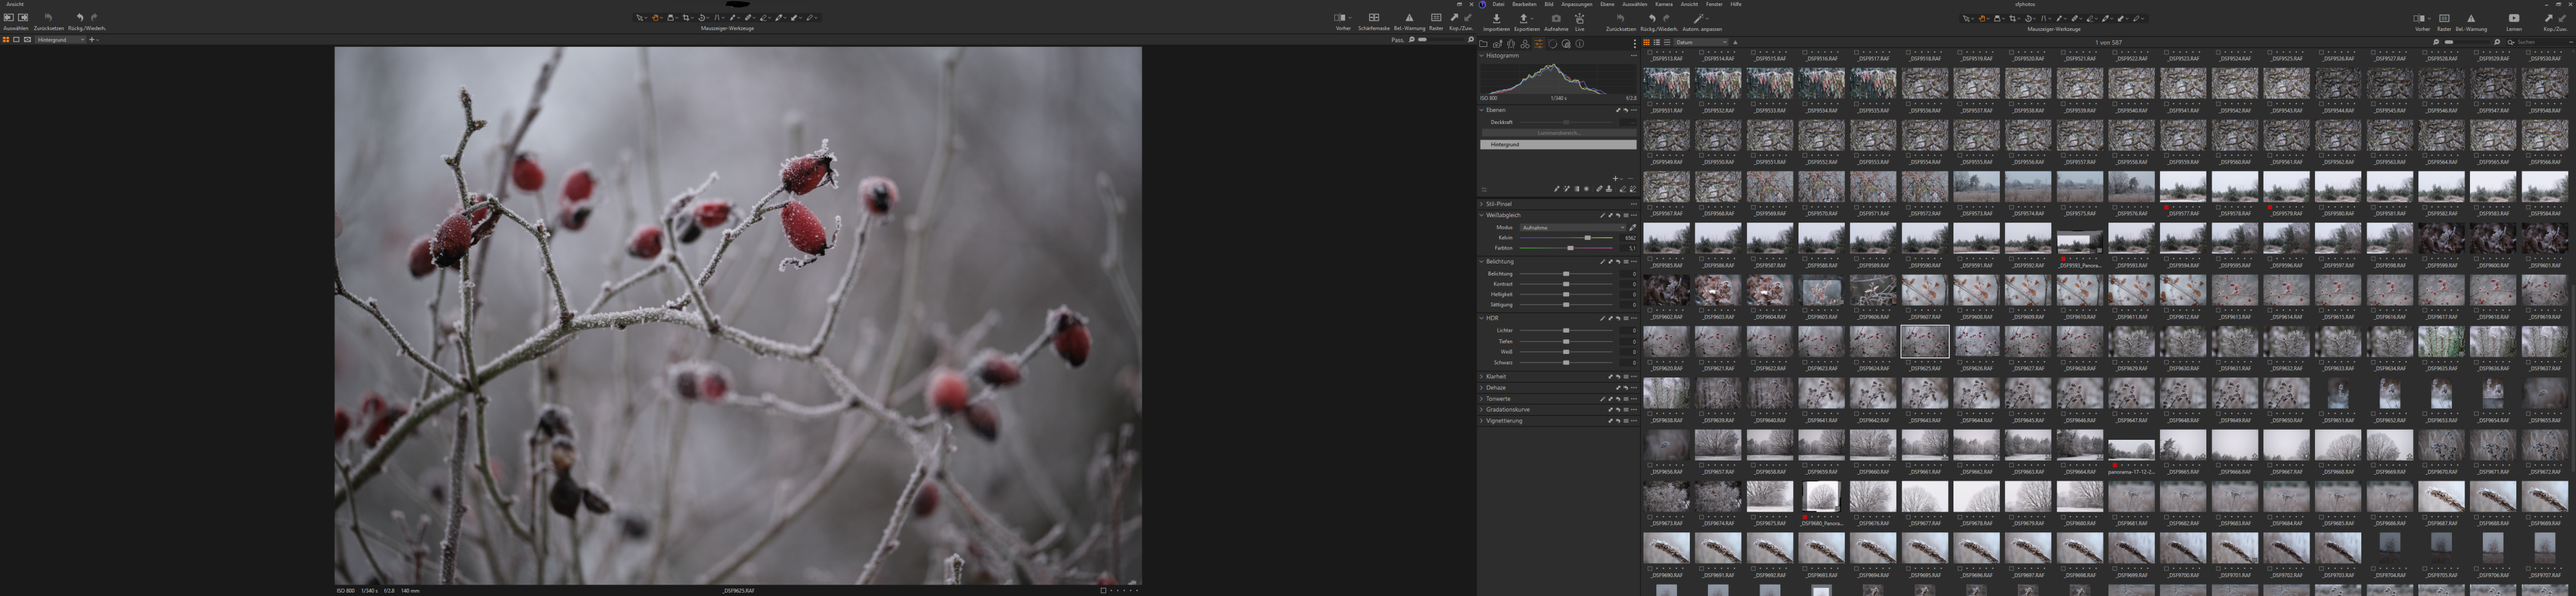Open the Bearbeiten menu

point(1525,4)
